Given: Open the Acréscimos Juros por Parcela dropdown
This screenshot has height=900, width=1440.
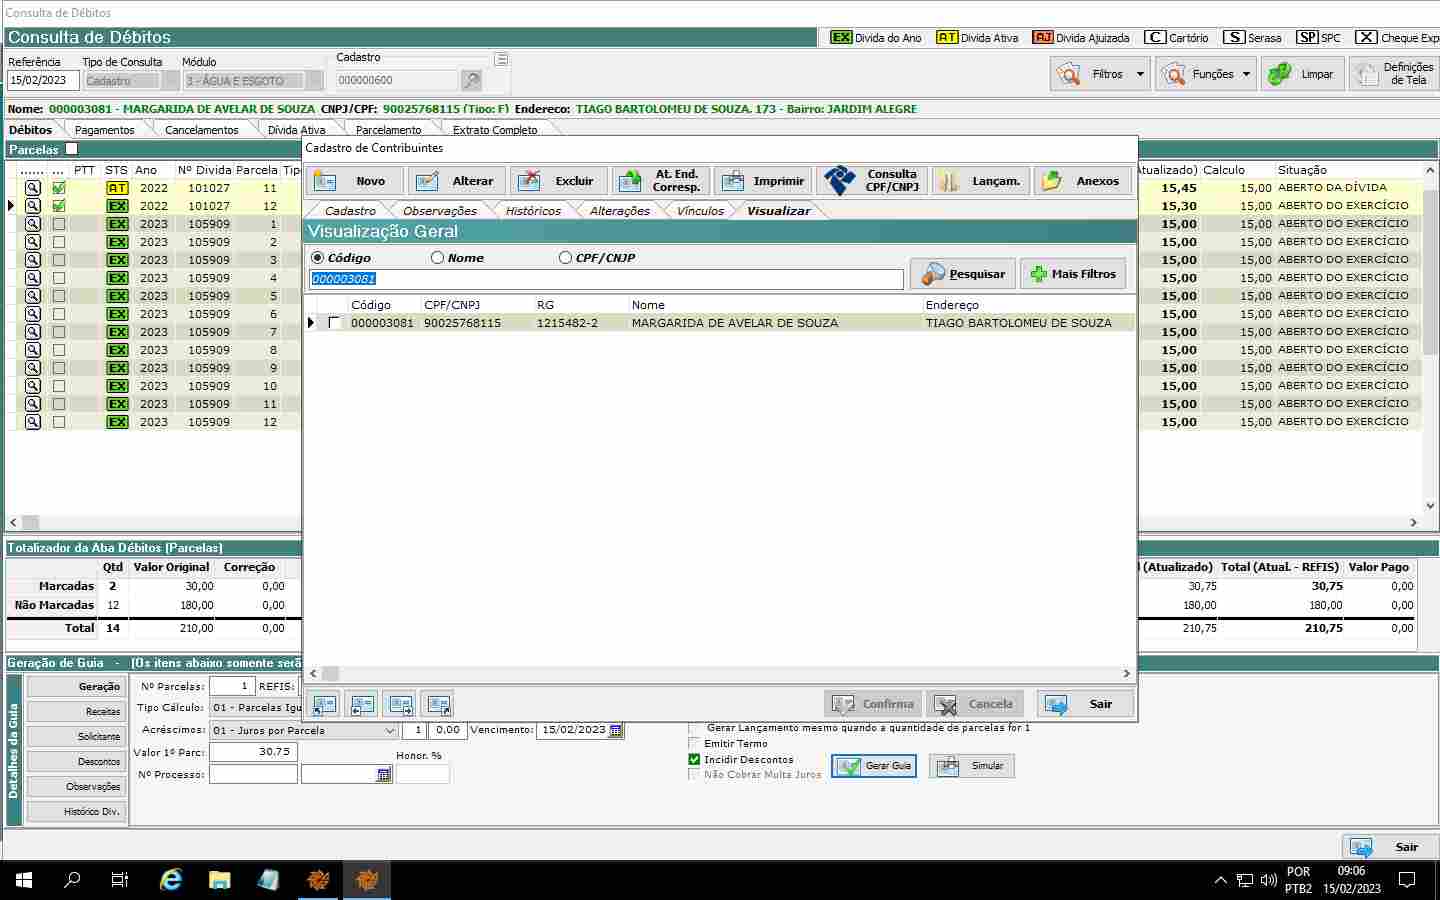Looking at the screenshot, I should point(390,731).
